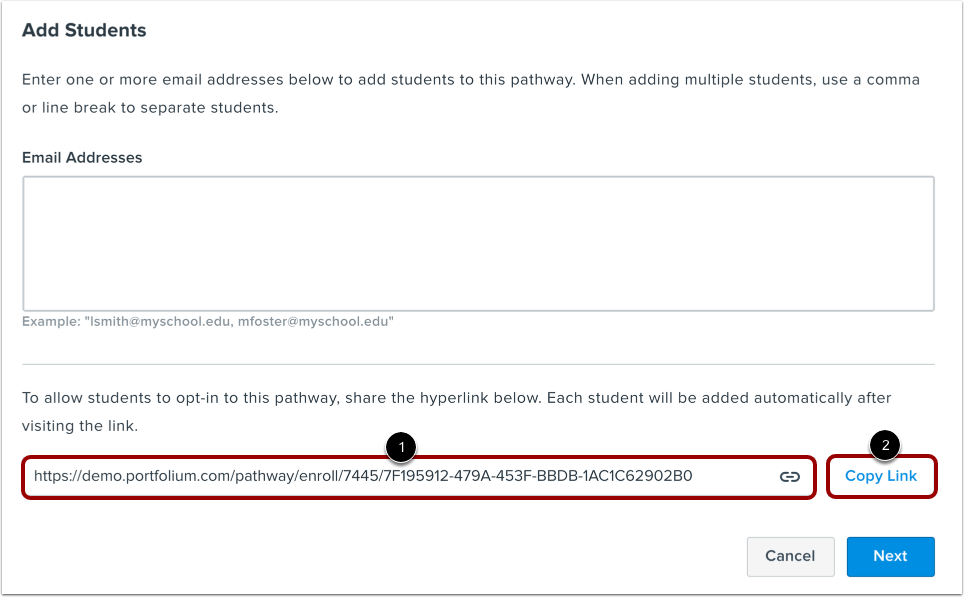Click the word 'Example:' below the text area
This screenshot has width=964, height=597.
tap(51, 322)
